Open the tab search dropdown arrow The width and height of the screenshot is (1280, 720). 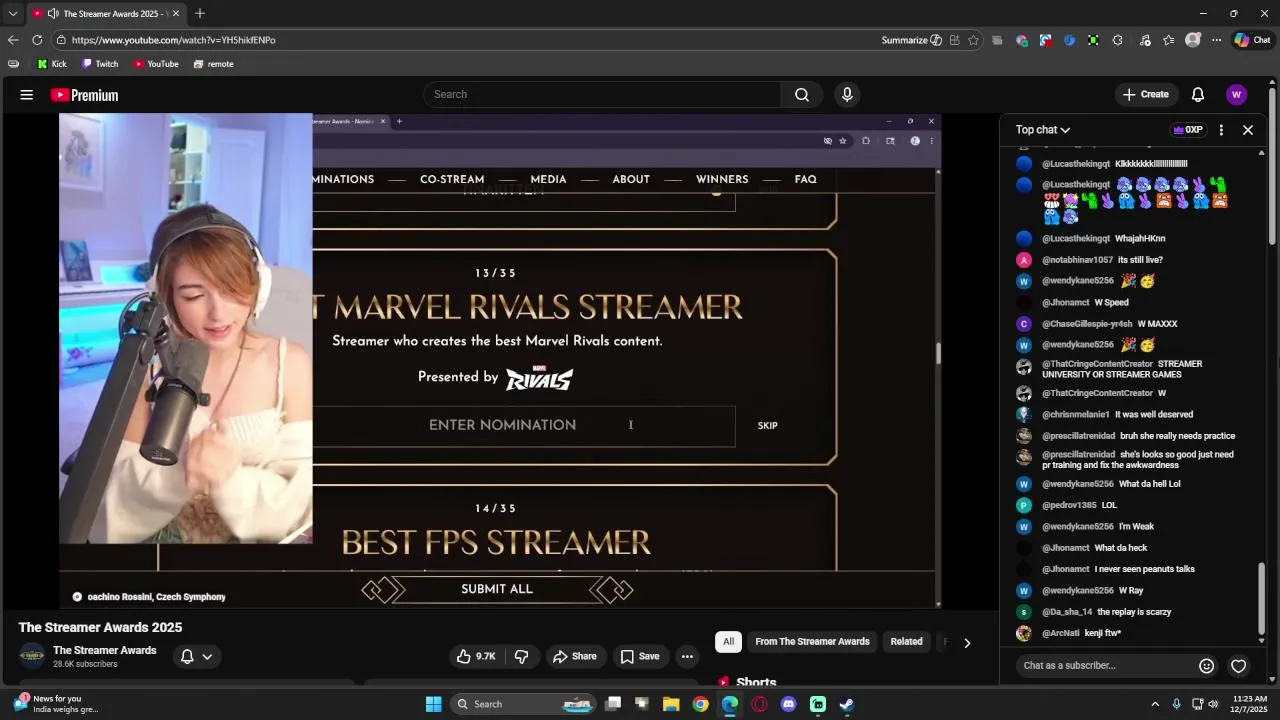pyautogui.click(x=13, y=14)
